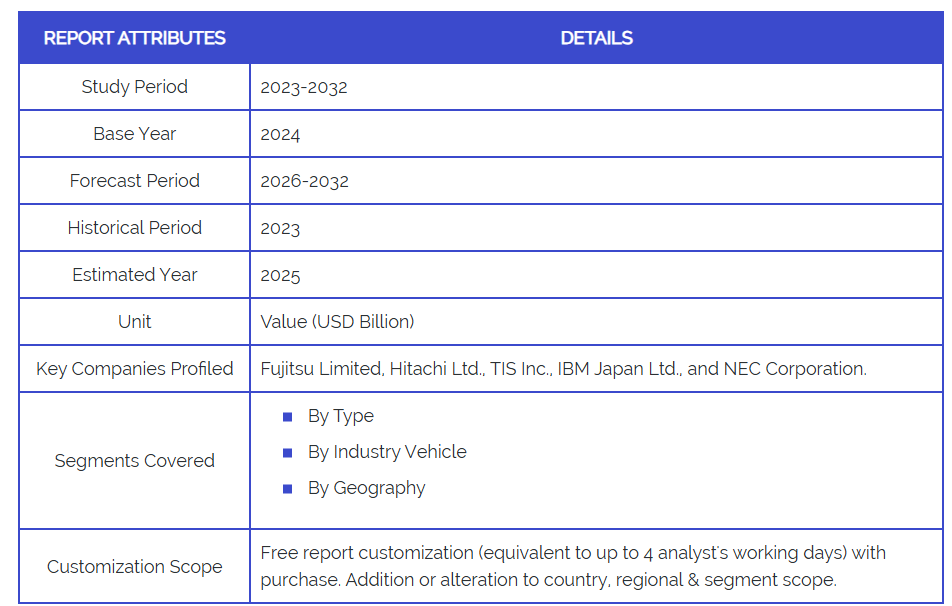This screenshot has height=606, width=952.
Task: Select the By Industry Vehicle list item
Action: (387, 452)
